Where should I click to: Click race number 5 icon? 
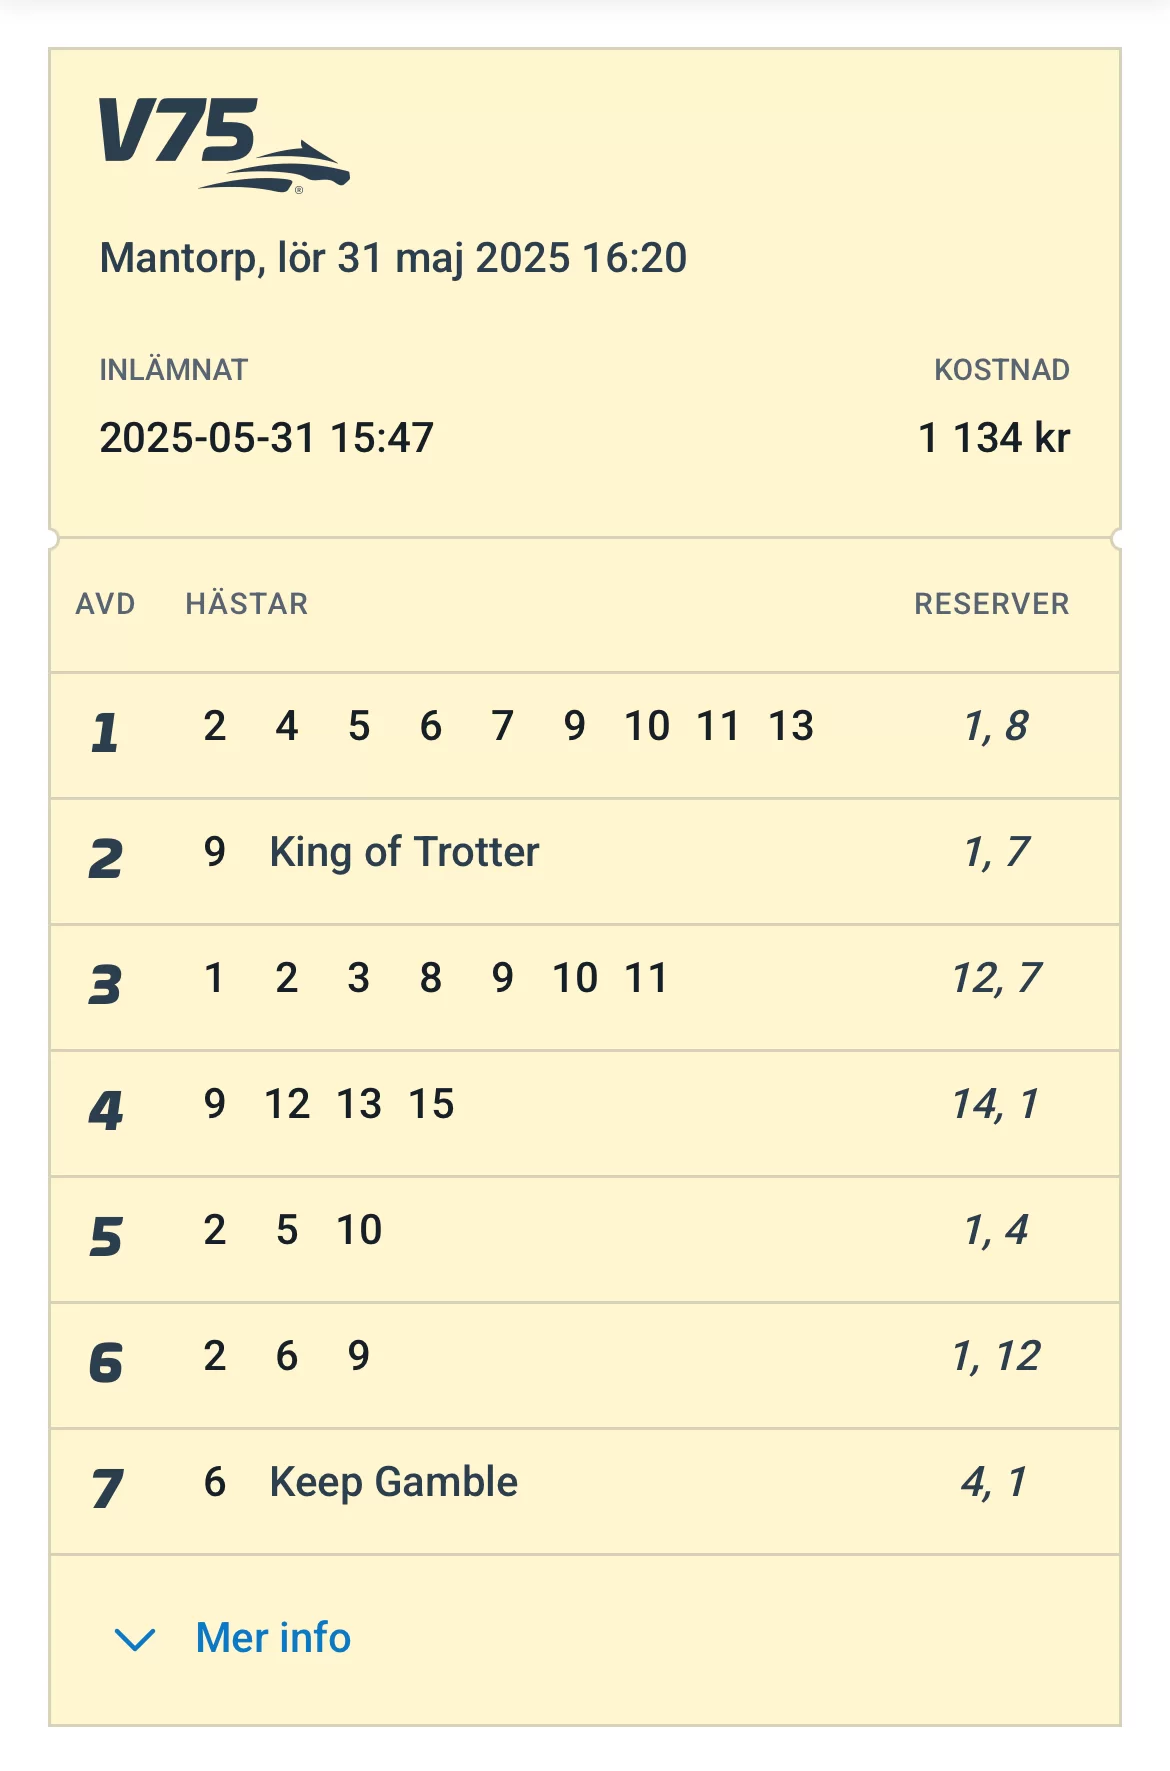coord(105,1237)
